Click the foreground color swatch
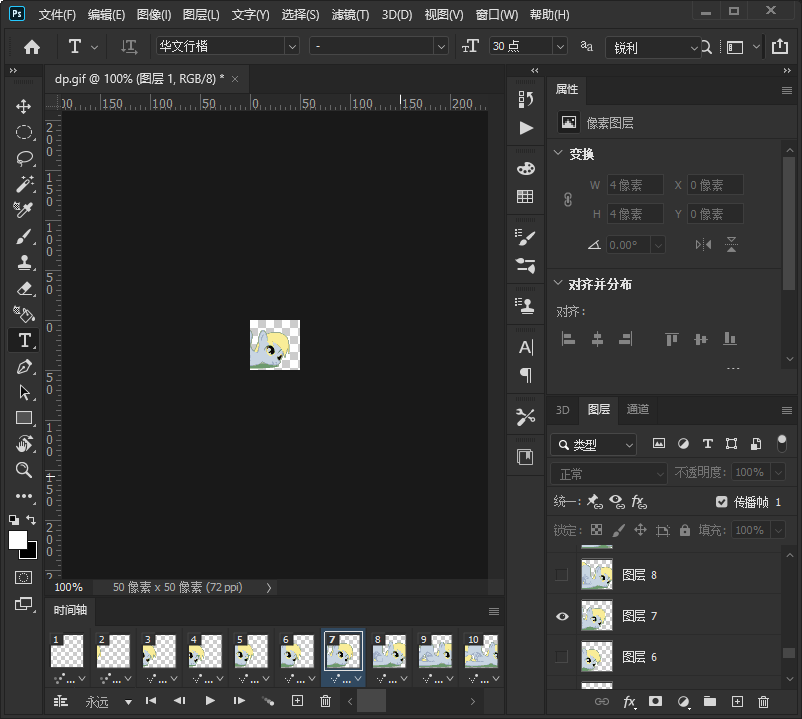The width and height of the screenshot is (802, 719). pos(17,540)
